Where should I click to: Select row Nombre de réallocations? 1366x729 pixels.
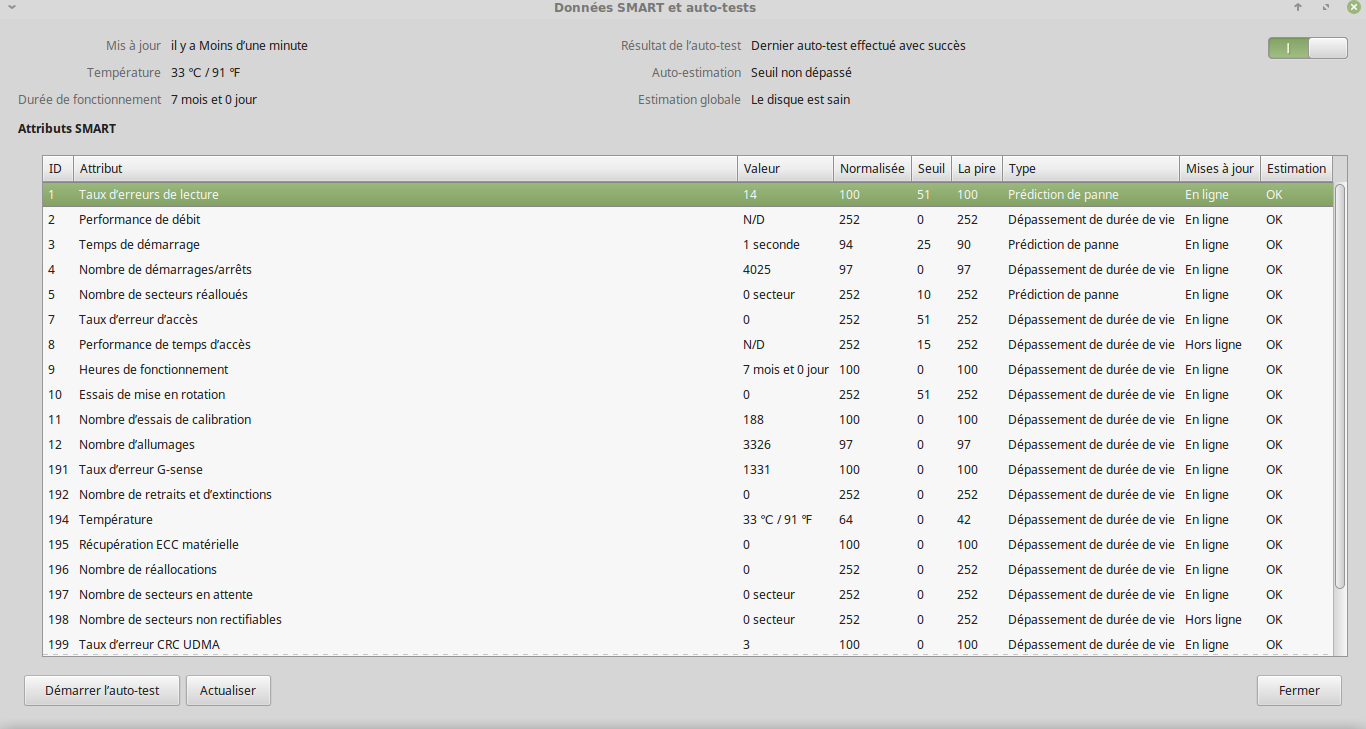pos(687,569)
